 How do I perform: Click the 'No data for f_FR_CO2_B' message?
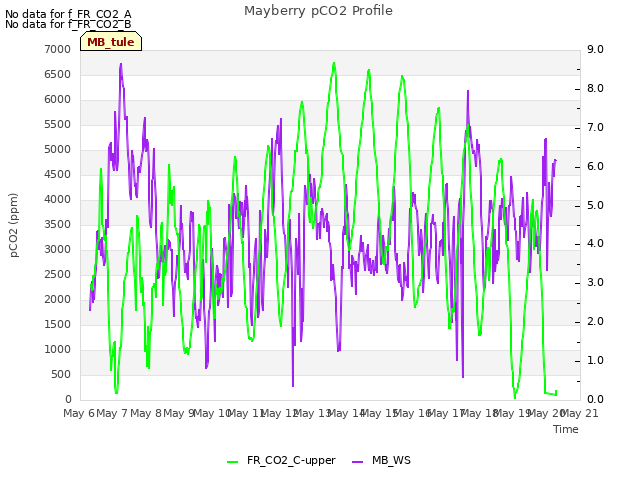[x=68, y=24]
